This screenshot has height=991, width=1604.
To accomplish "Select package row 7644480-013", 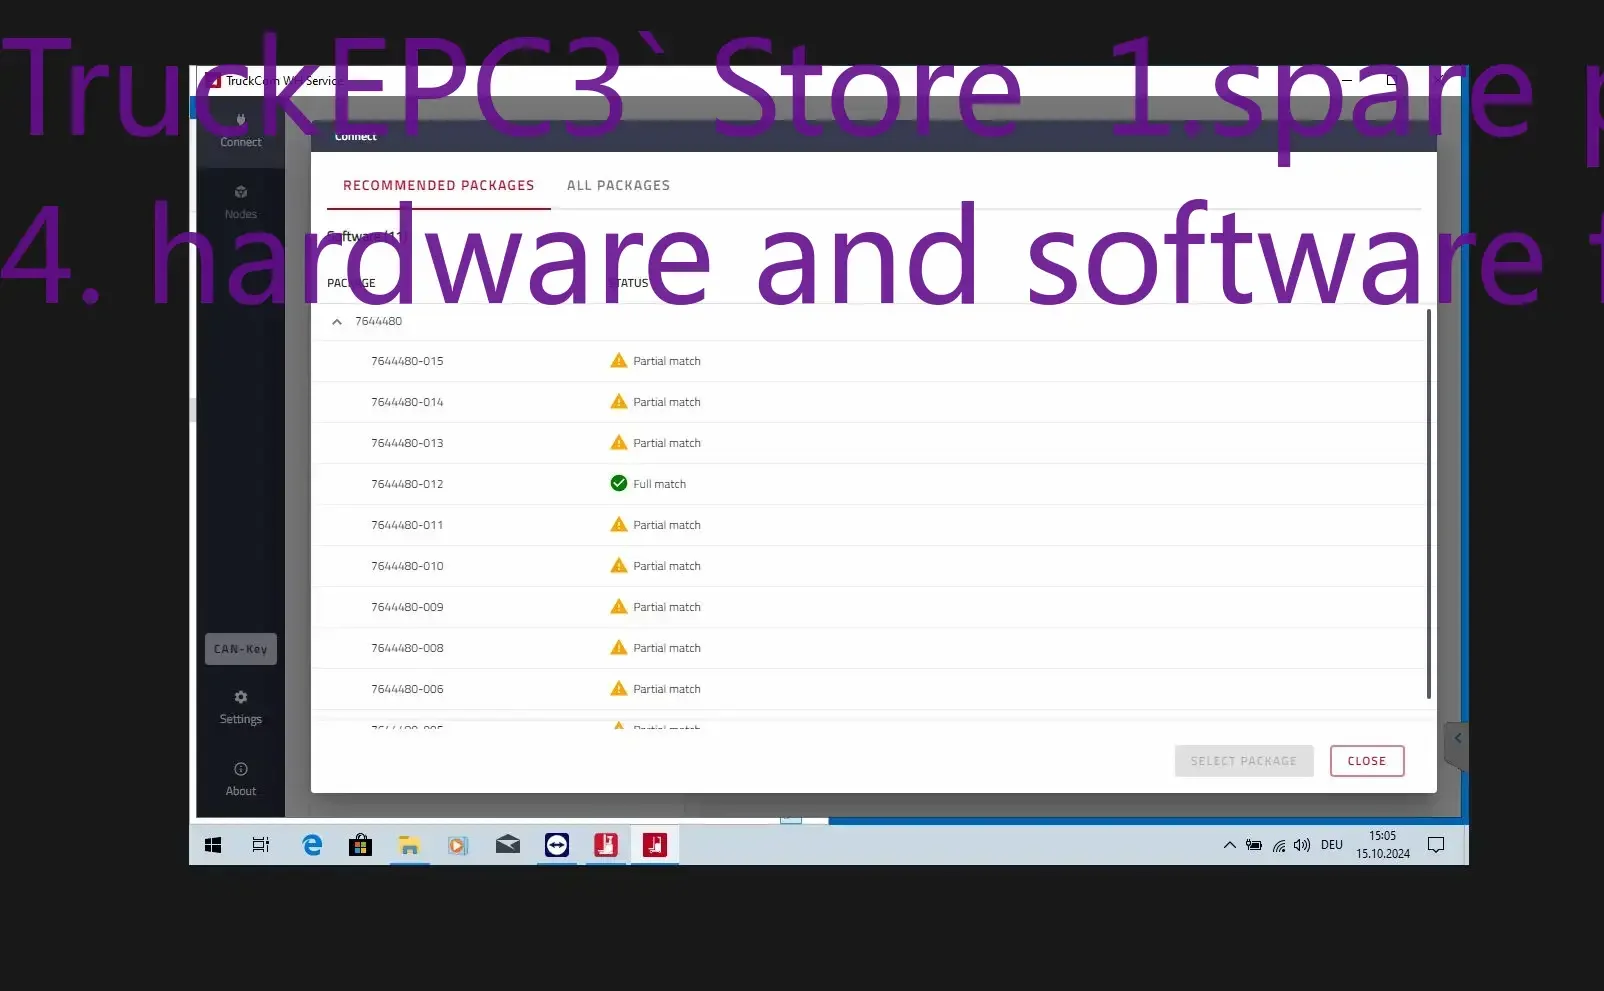I will (868, 443).
